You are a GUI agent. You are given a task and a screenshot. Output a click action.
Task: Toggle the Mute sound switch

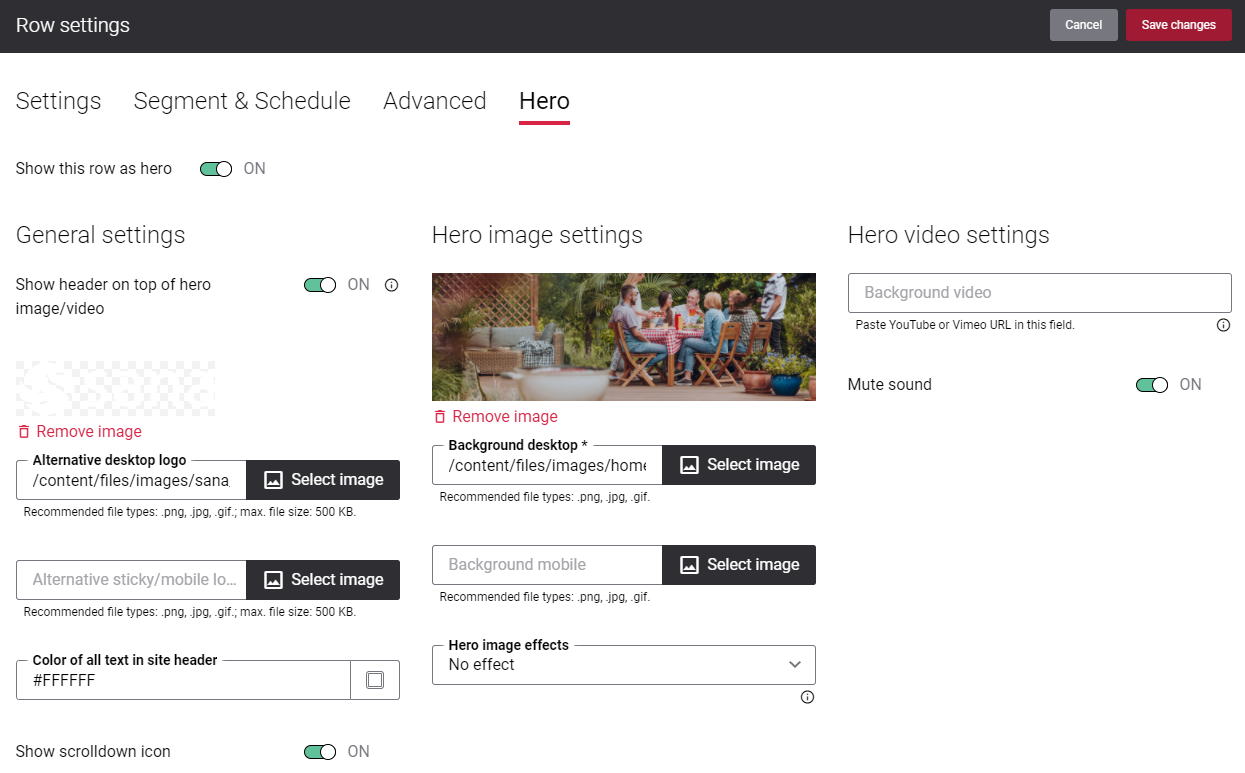[x=1152, y=385]
